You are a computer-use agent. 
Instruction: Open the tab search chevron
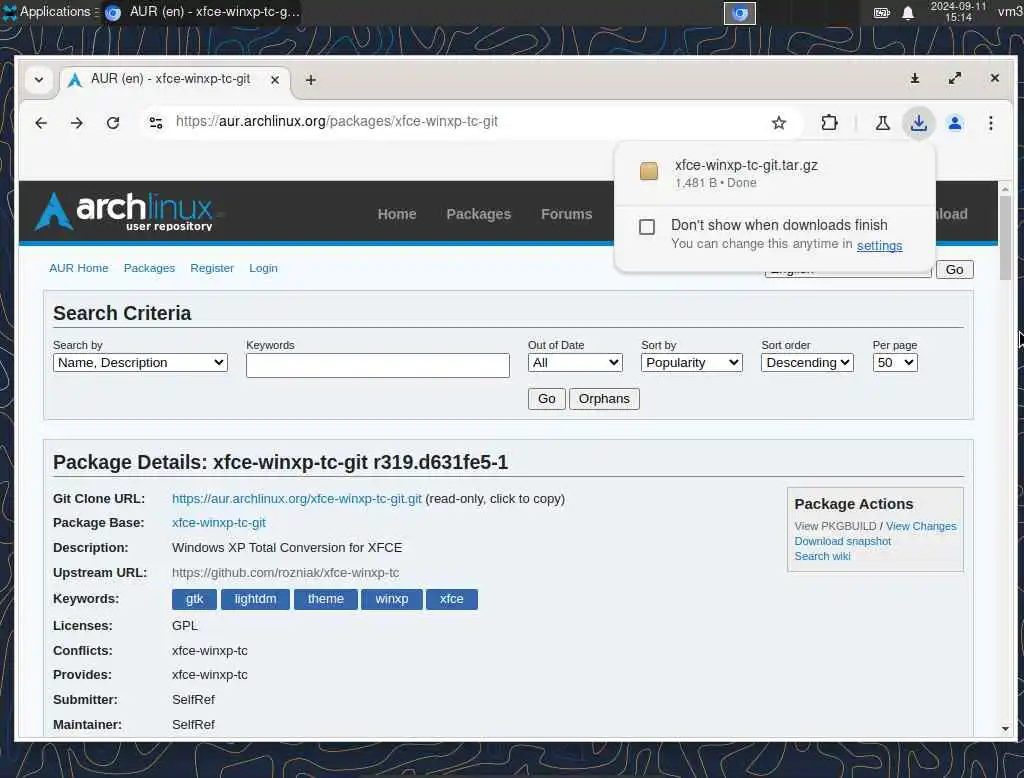click(39, 80)
